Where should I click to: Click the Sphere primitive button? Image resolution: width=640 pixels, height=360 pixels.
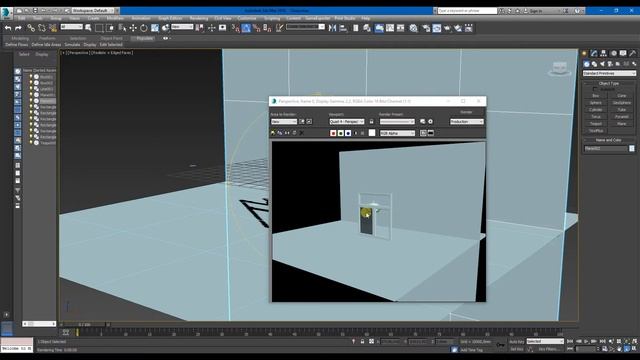pyautogui.click(x=596, y=102)
